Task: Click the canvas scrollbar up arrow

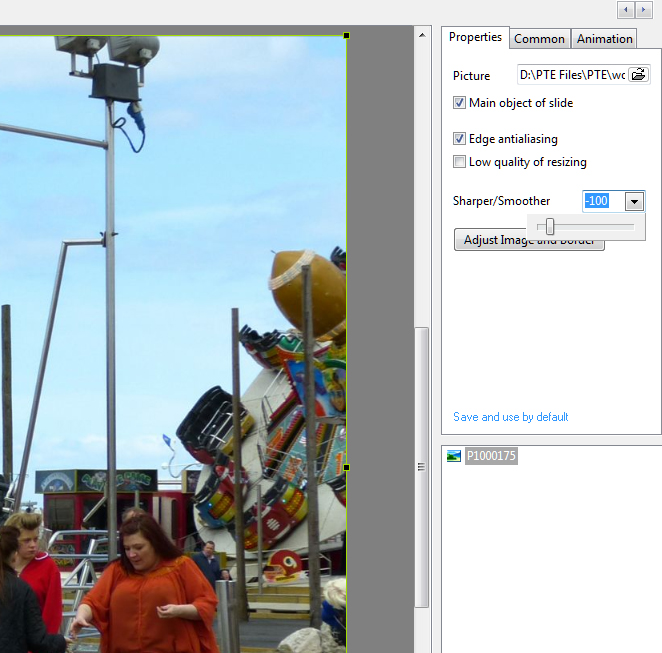Action: coord(422,34)
